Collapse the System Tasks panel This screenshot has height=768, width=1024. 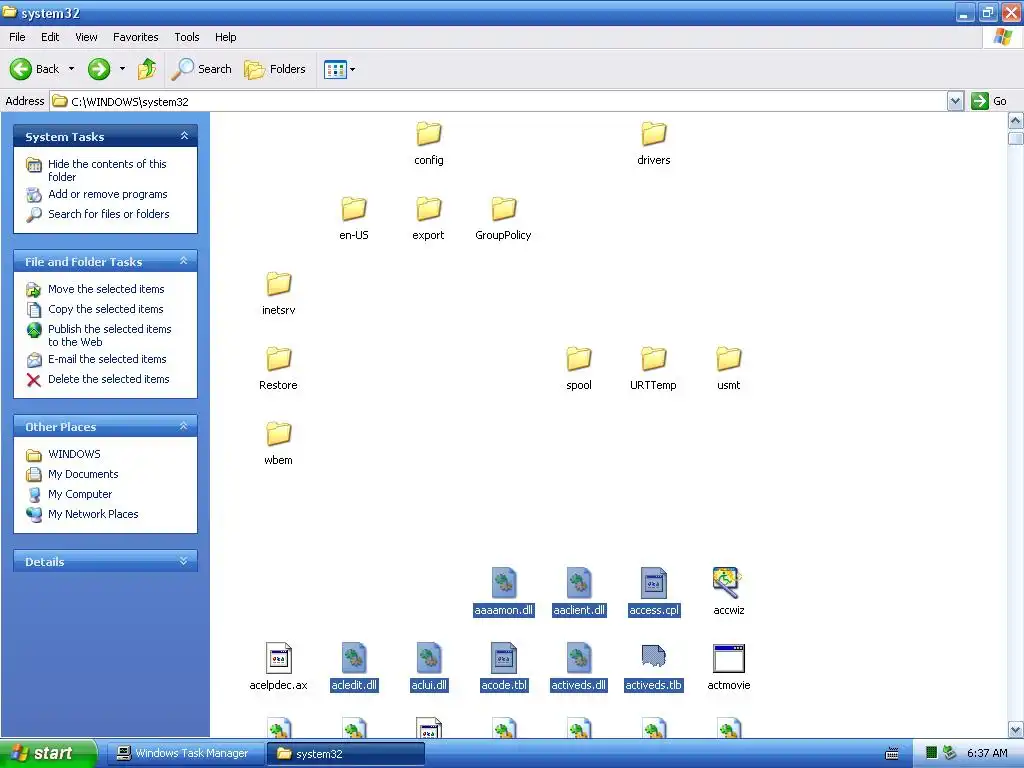click(x=184, y=136)
